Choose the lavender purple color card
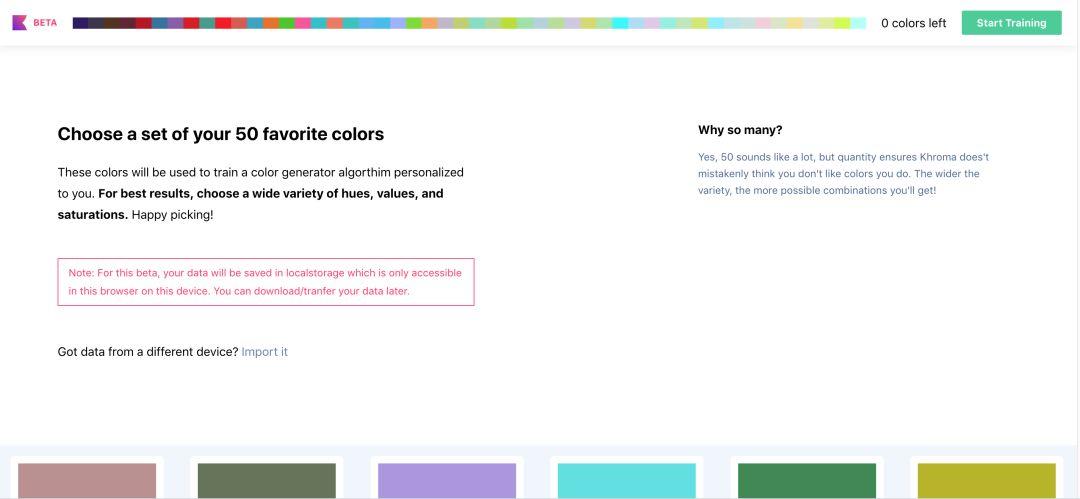 [x=447, y=480]
